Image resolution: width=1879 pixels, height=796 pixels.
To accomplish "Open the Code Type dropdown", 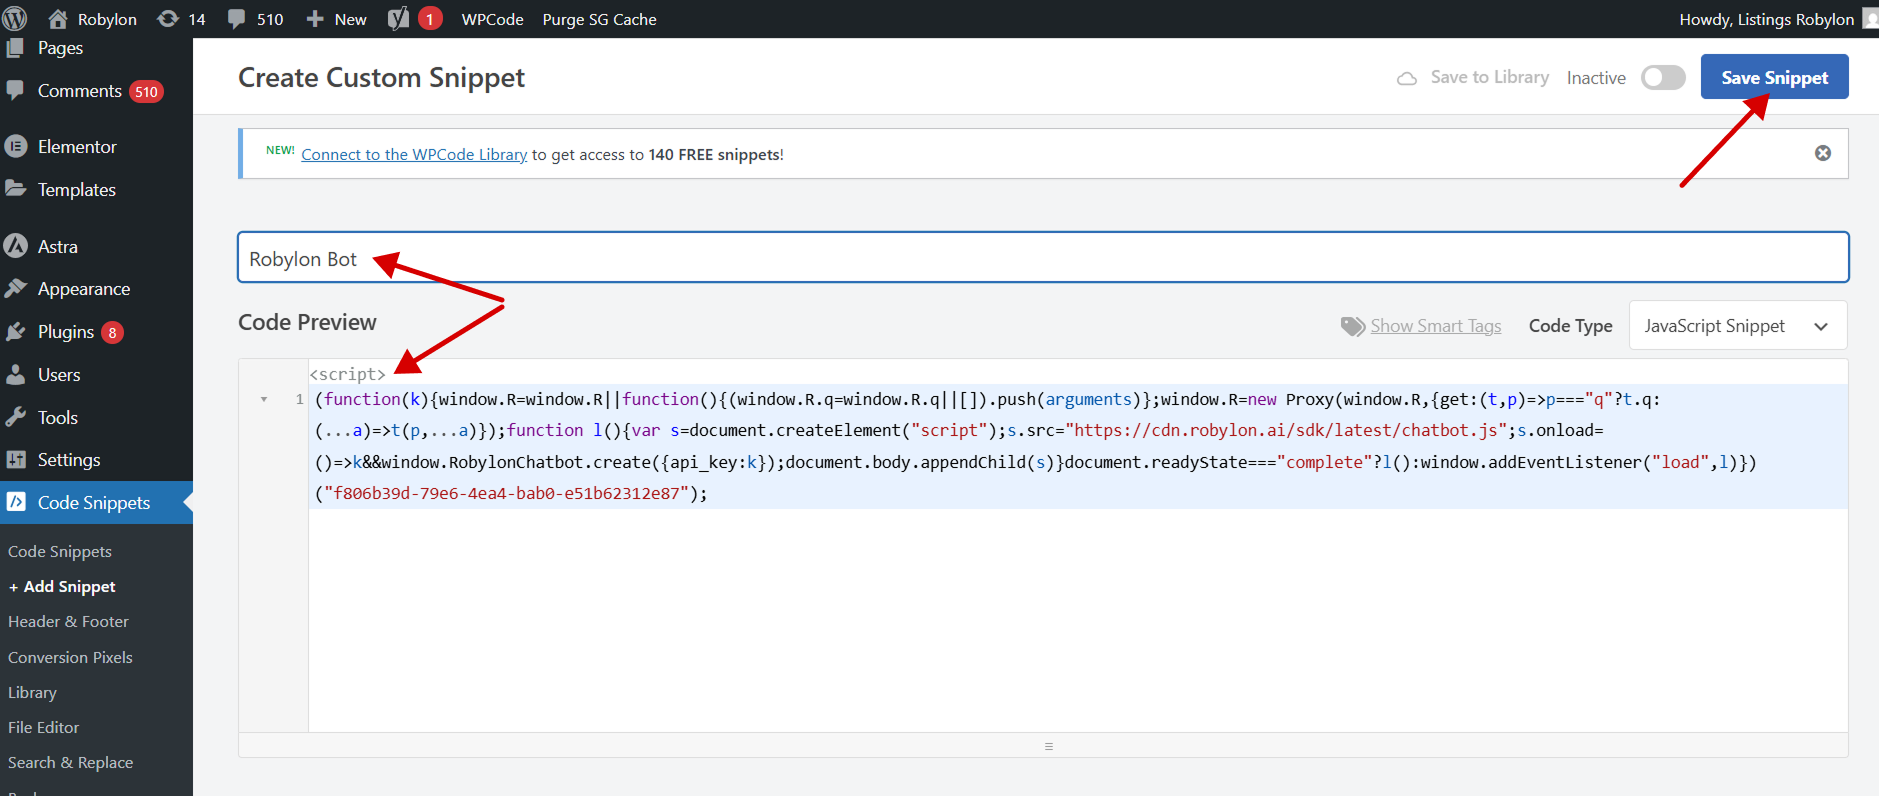I will (x=1738, y=326).
